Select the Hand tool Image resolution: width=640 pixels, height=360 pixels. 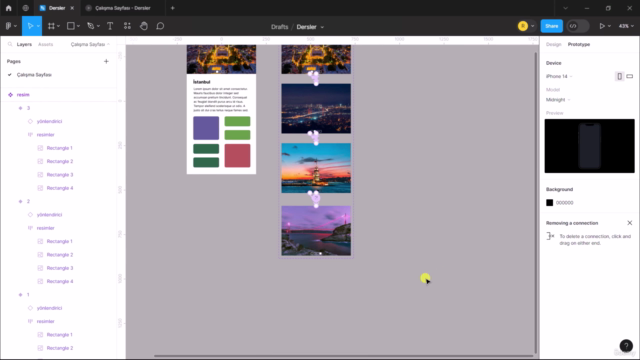[x=144, y=26]
